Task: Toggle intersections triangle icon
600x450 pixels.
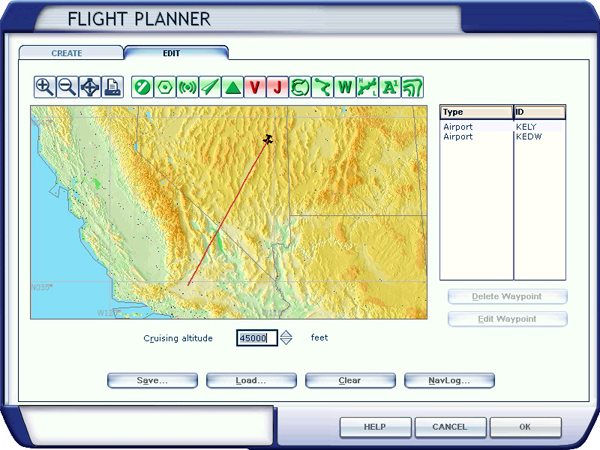Action: pos(233,87)
